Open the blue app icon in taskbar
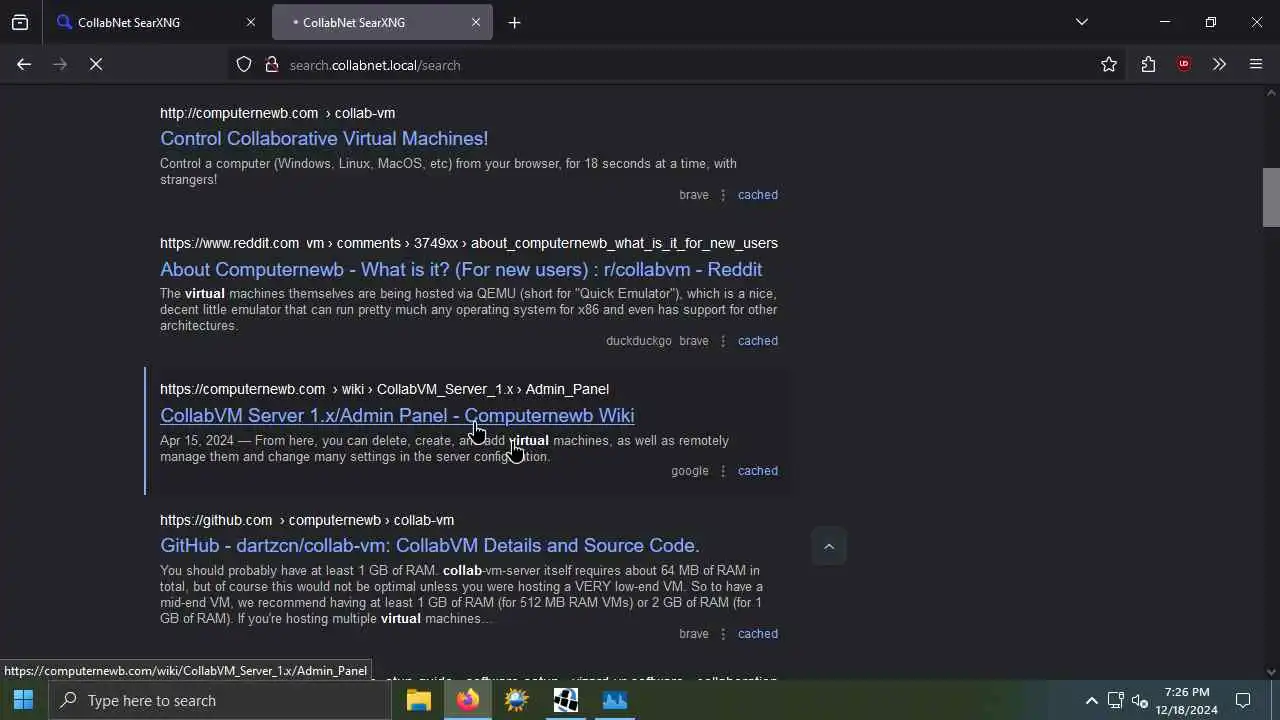Viewport: 1280px width, 720px height. [x=614, y=700]
